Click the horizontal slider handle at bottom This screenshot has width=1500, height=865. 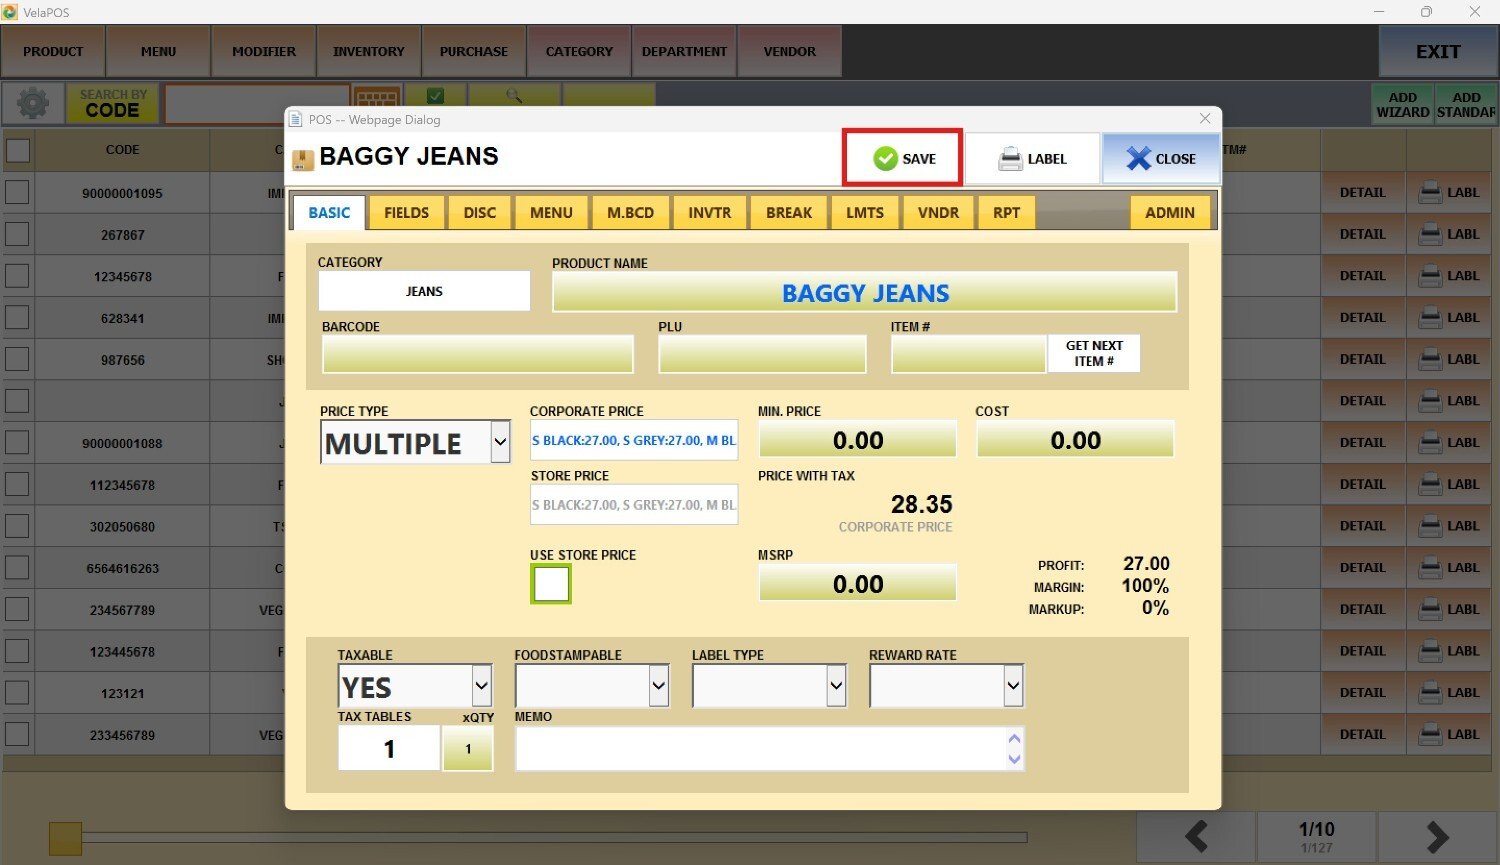pos(66,838)
